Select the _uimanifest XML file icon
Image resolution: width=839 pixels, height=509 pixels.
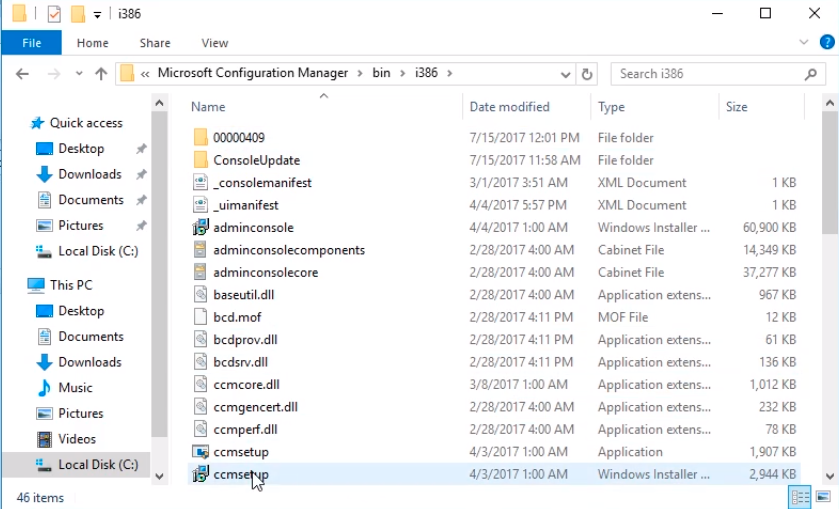(x=200, y=205)
